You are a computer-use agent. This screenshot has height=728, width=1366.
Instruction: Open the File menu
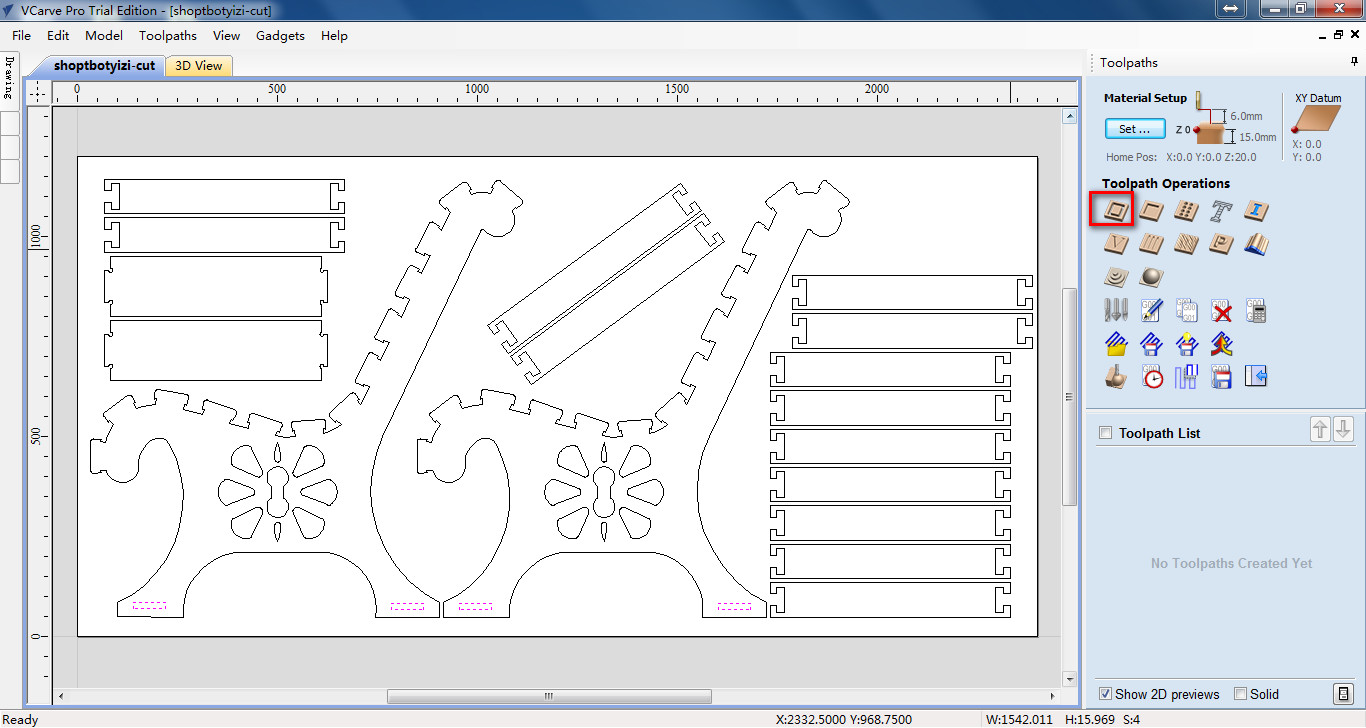coord(21,36)
